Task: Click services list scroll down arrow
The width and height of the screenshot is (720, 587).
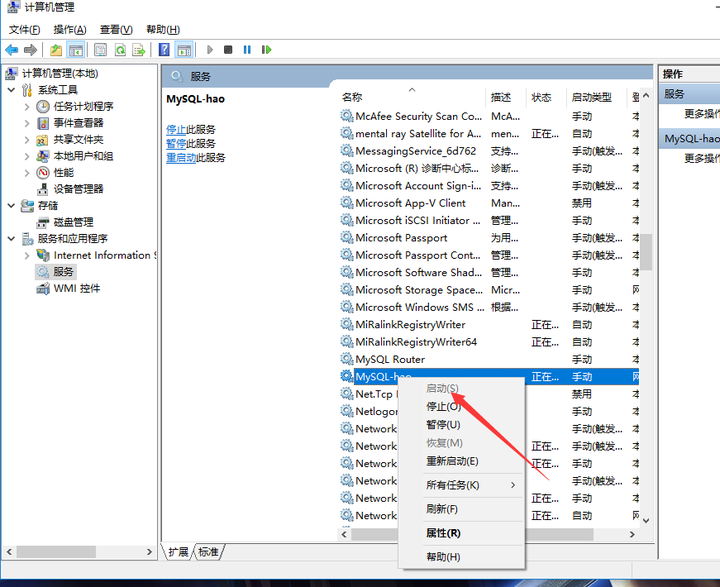Action: [646, 520]
